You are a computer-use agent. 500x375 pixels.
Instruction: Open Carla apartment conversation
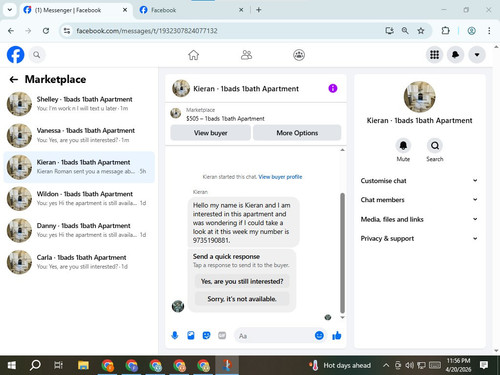(x=79, y=262)
